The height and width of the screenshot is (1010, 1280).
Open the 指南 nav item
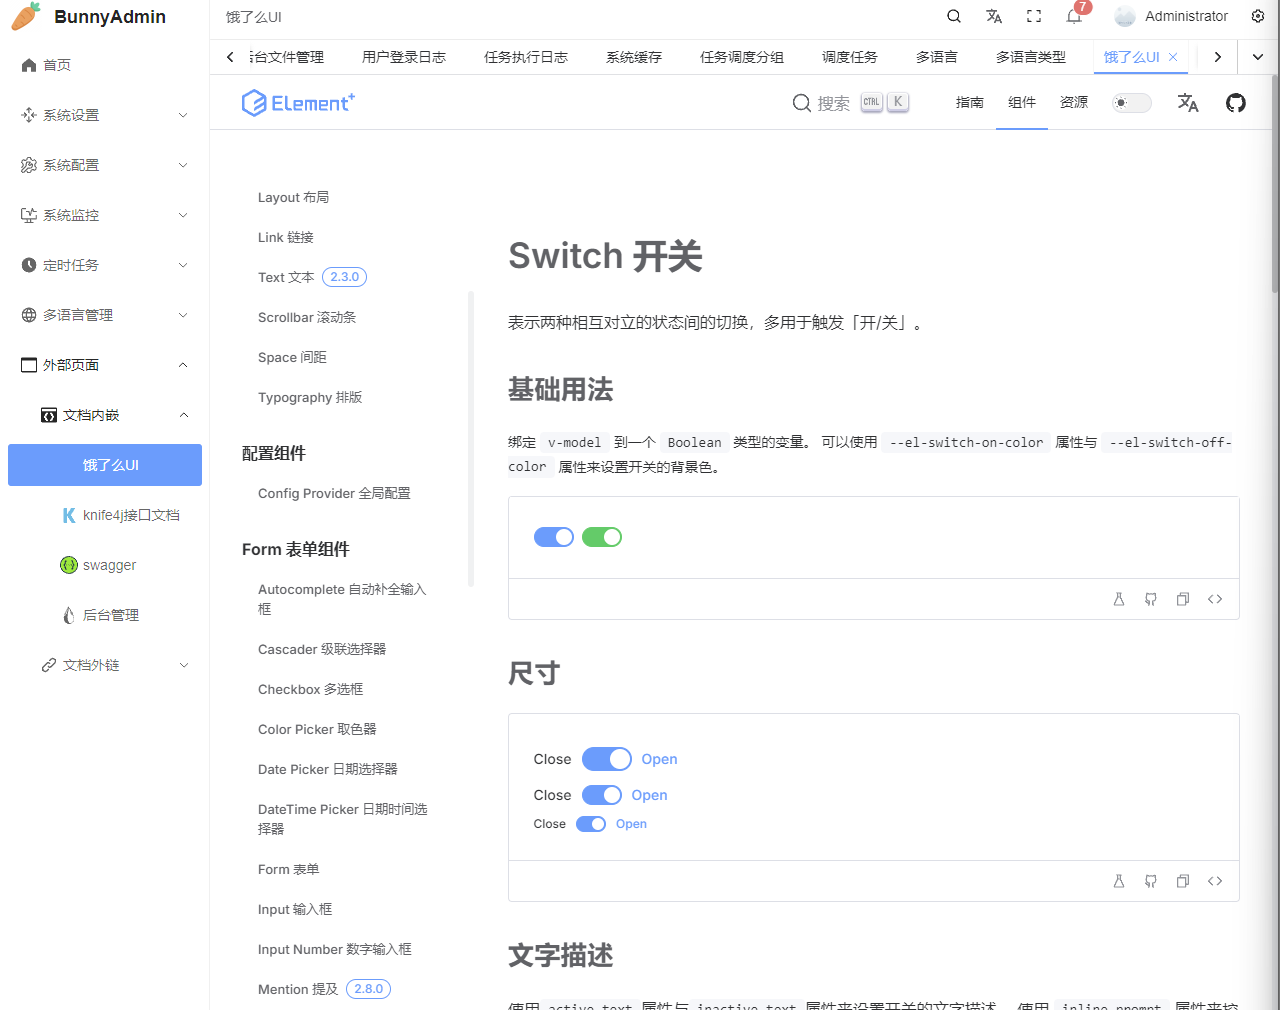[970, 102]
